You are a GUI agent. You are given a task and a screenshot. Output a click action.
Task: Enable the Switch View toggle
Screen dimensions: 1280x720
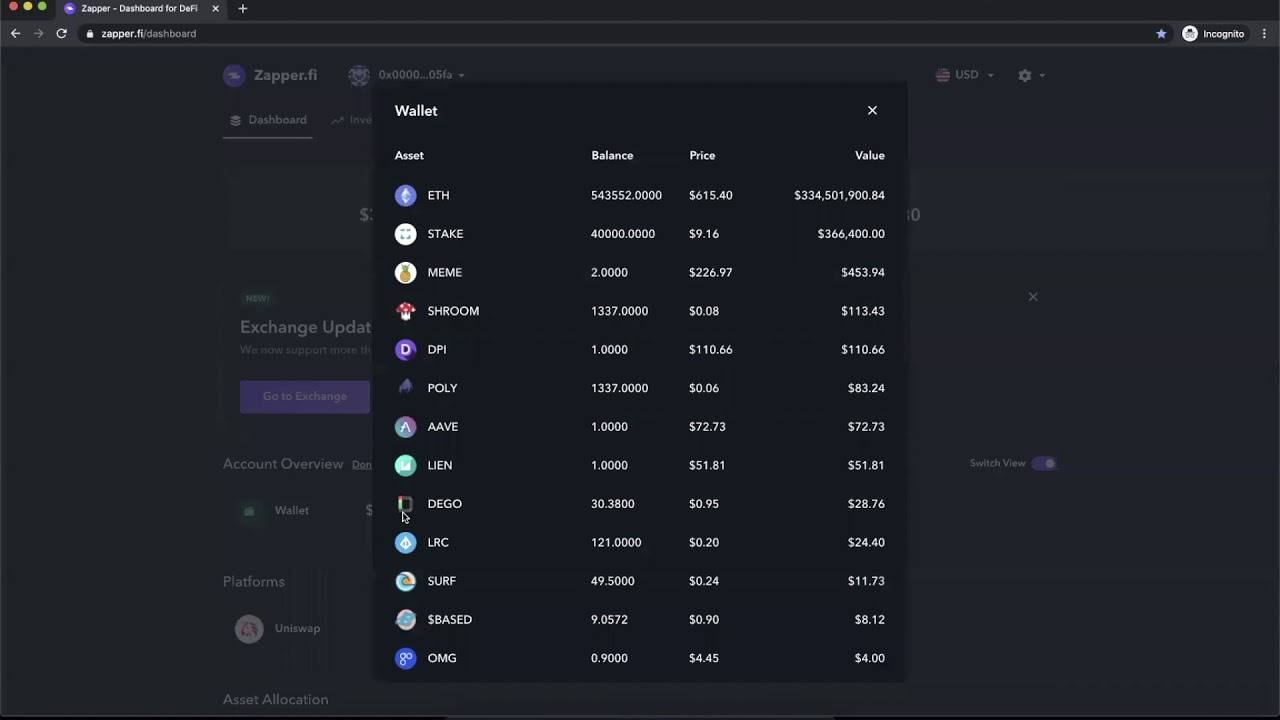coord(1045,463)
